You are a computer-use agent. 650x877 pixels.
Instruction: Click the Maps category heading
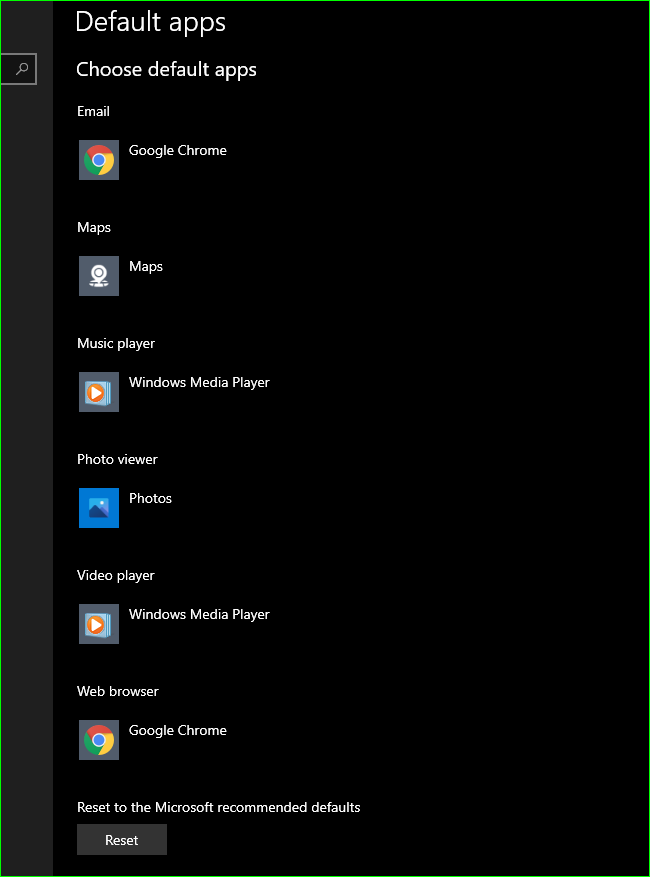click(x=94, y=228)
